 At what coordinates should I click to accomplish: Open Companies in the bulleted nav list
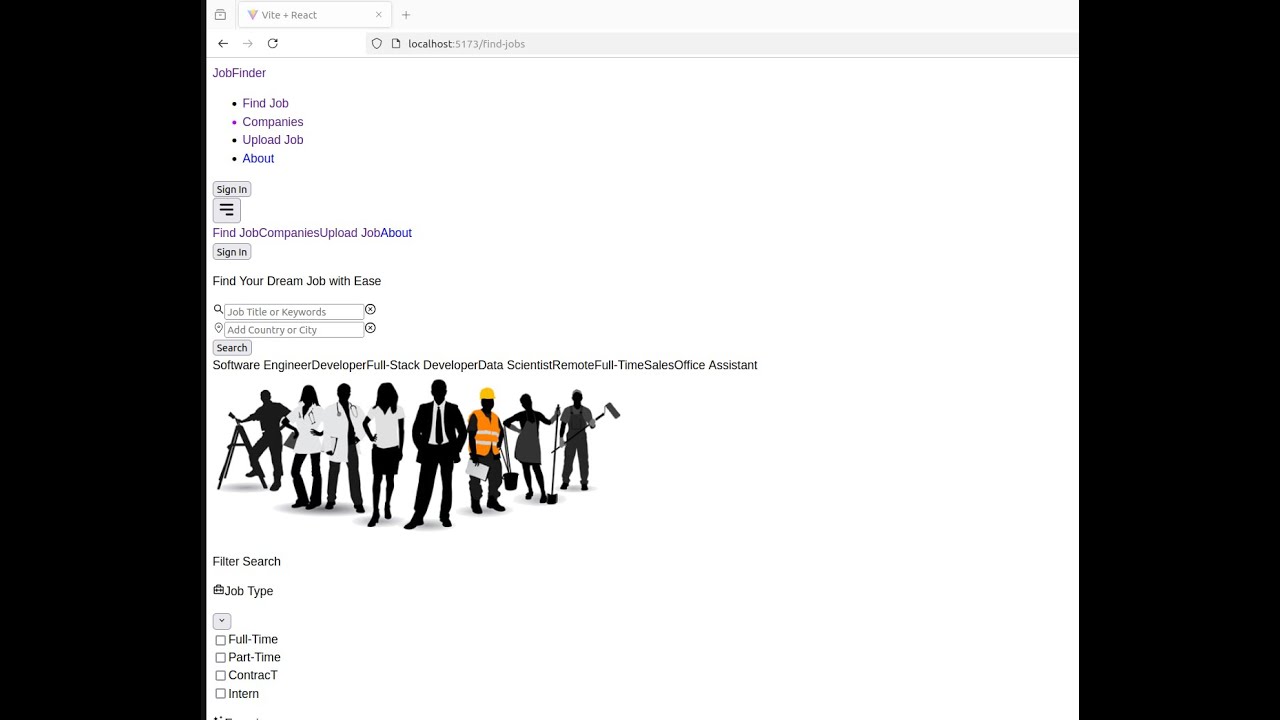click(x=272, y=122)
